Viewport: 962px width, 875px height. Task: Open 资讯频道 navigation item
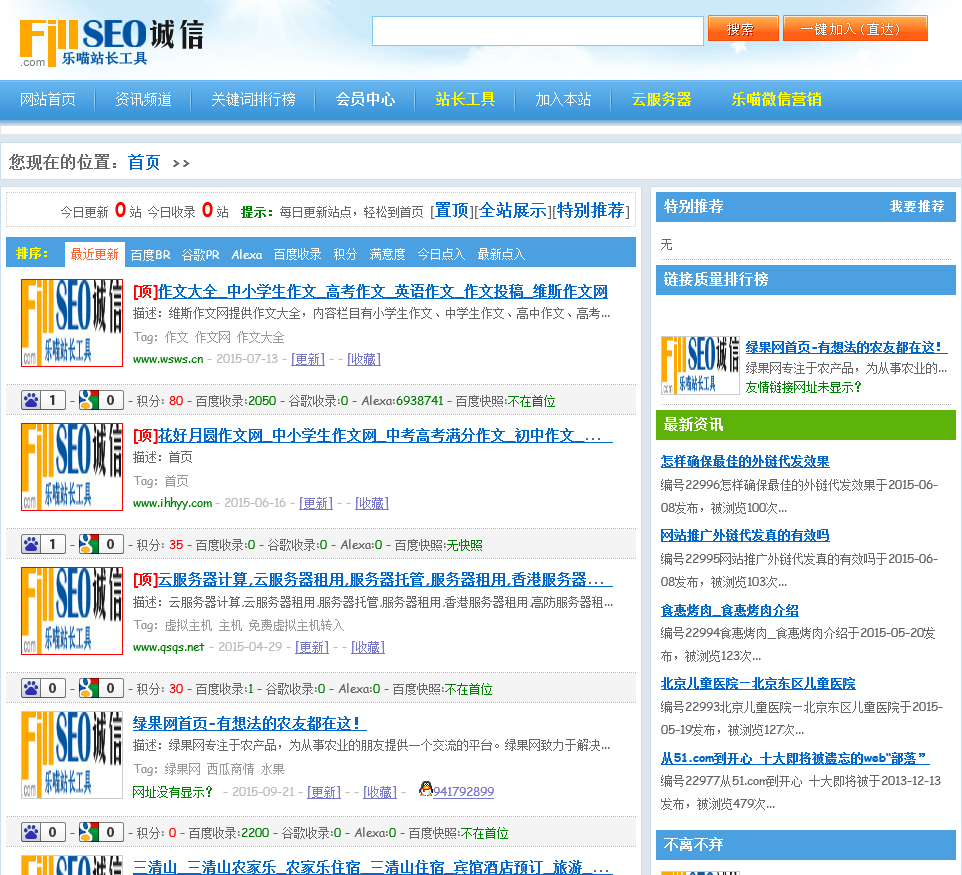click(144, 99)
